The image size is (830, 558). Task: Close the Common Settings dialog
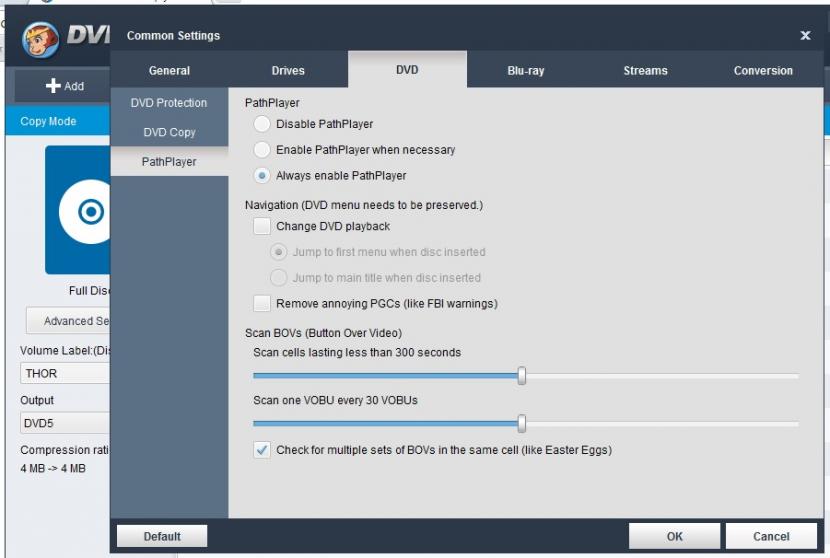point(805,35)
